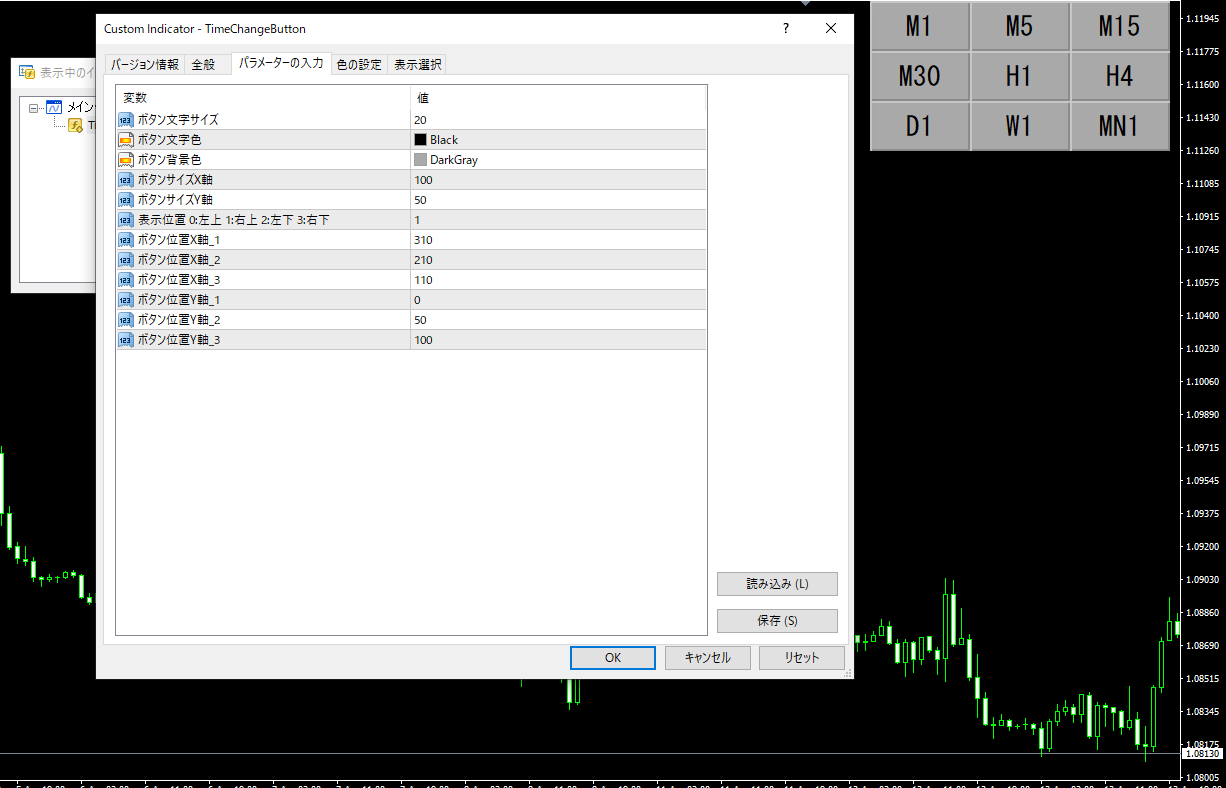Select the value 310 cell

[558, 240]
